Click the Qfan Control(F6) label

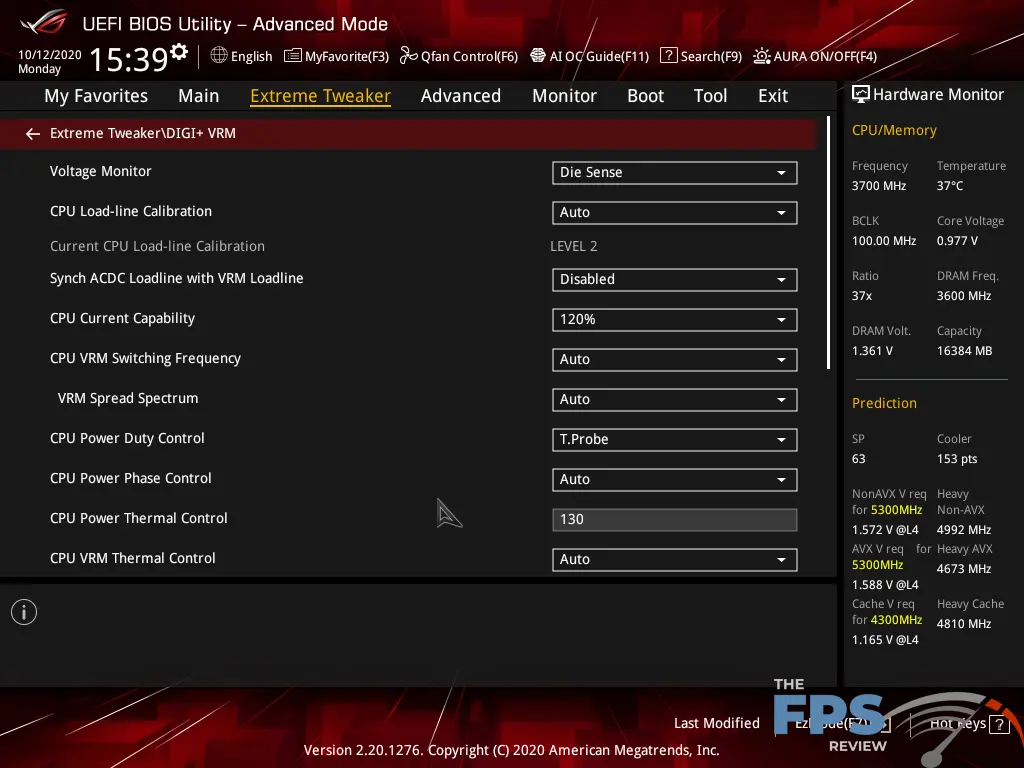point(470,56)
